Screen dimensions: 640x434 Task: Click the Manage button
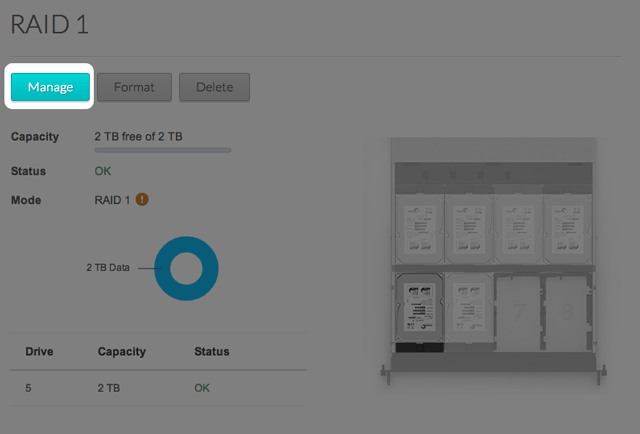pos(51,87)
